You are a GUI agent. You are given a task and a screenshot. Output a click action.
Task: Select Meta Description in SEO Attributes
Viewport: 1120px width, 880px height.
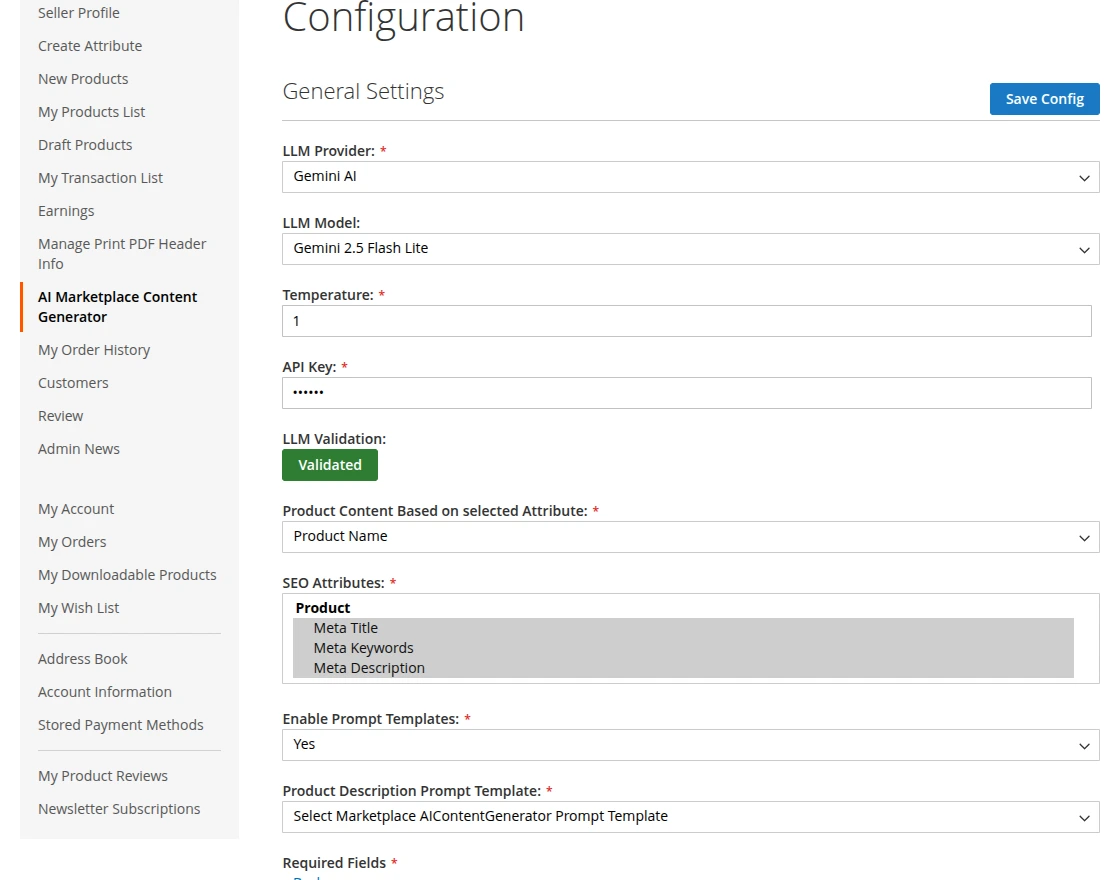683,668
